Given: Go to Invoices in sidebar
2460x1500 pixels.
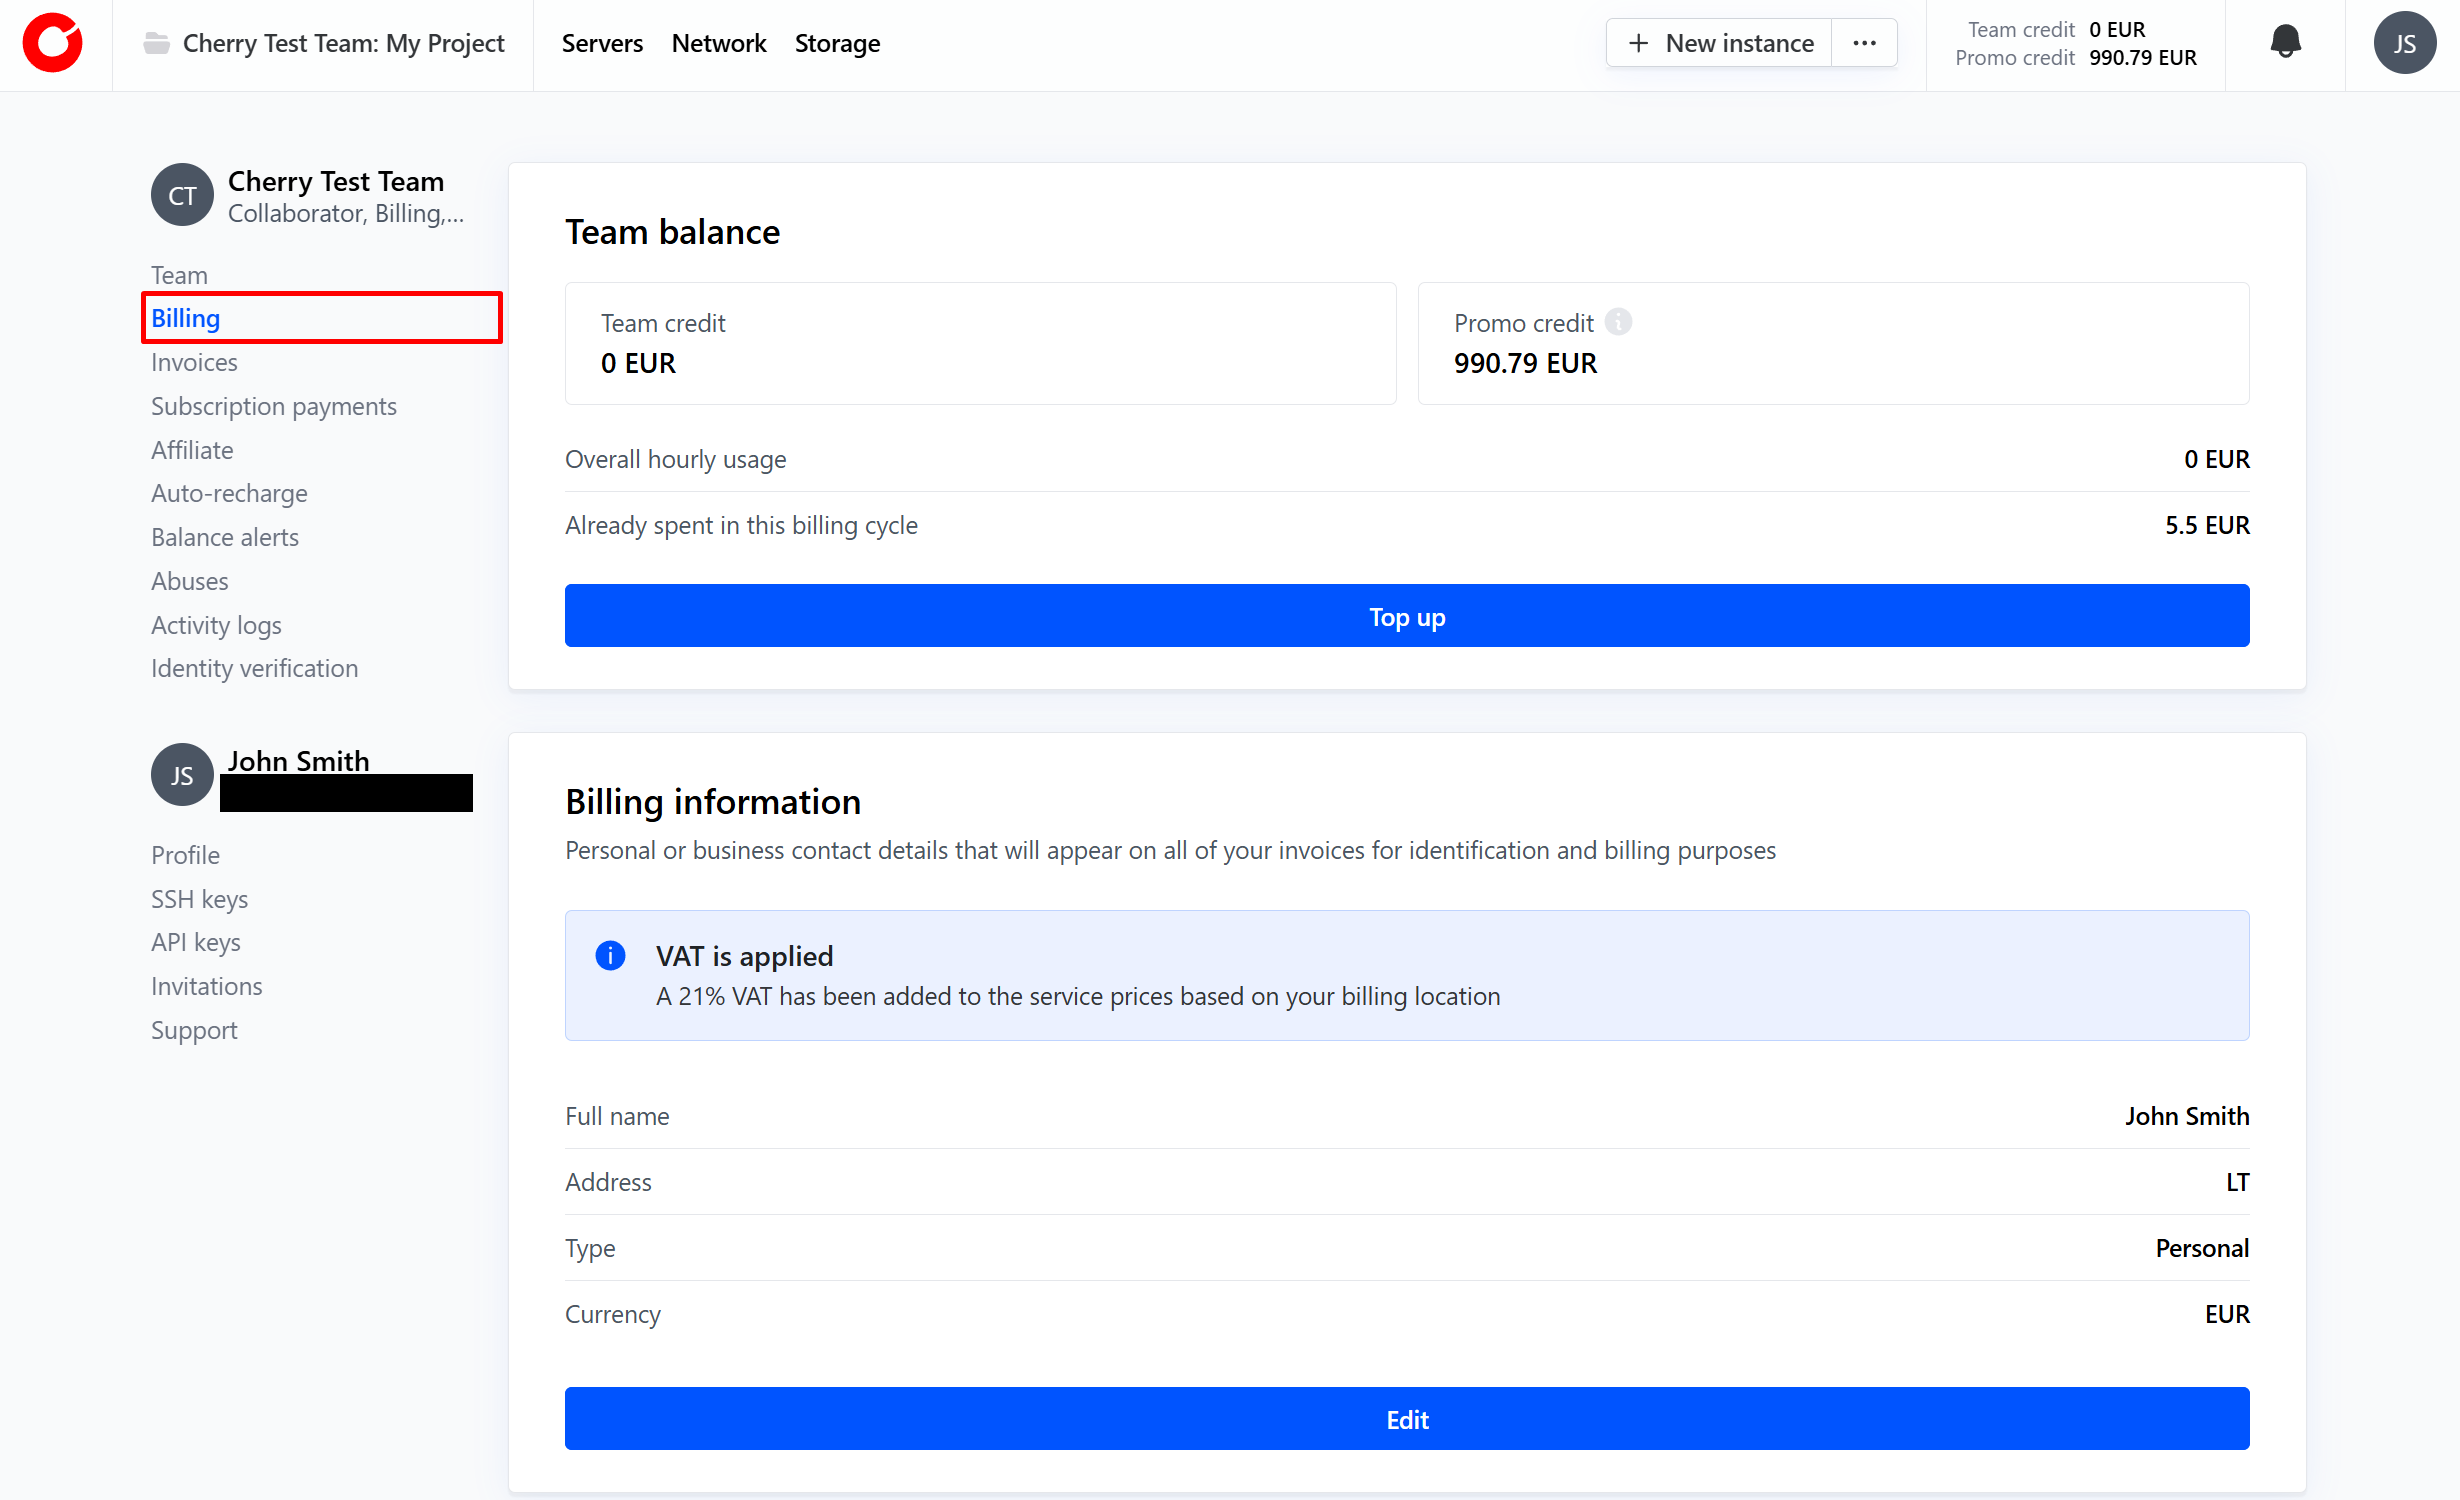Looking at the screenshot, I should (194, 362).
